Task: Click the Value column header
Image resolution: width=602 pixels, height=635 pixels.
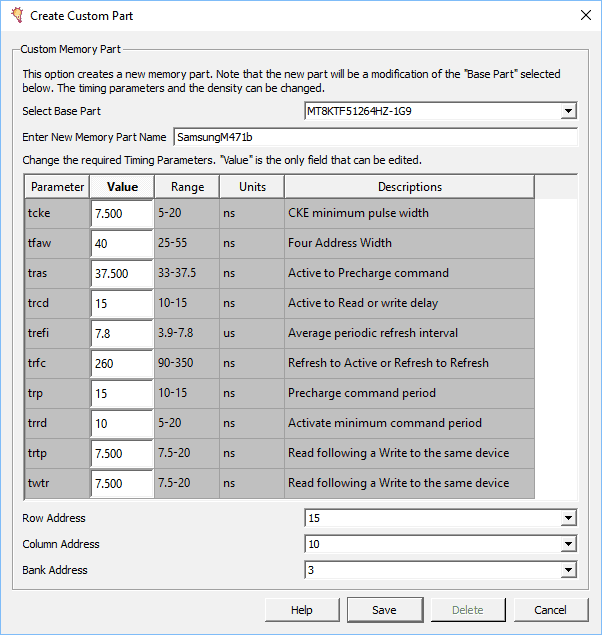Action: click(x=122, y=187)
